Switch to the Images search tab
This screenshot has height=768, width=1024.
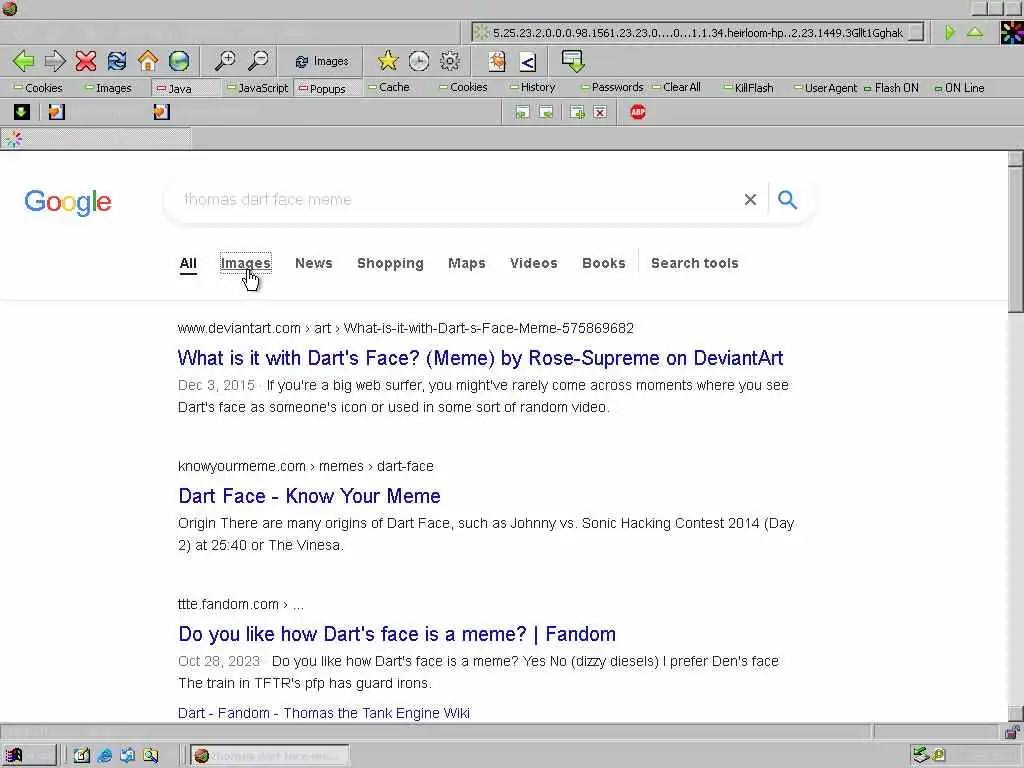point(246,263)
